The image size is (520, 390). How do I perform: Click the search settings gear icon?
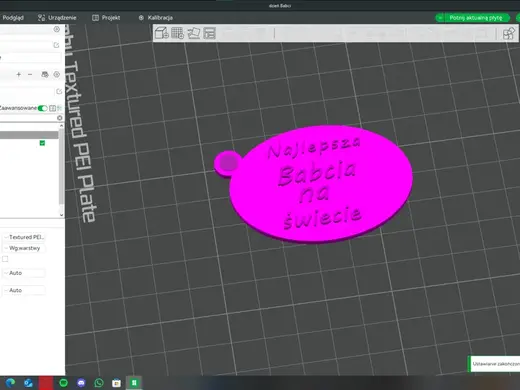coord(60,118)
